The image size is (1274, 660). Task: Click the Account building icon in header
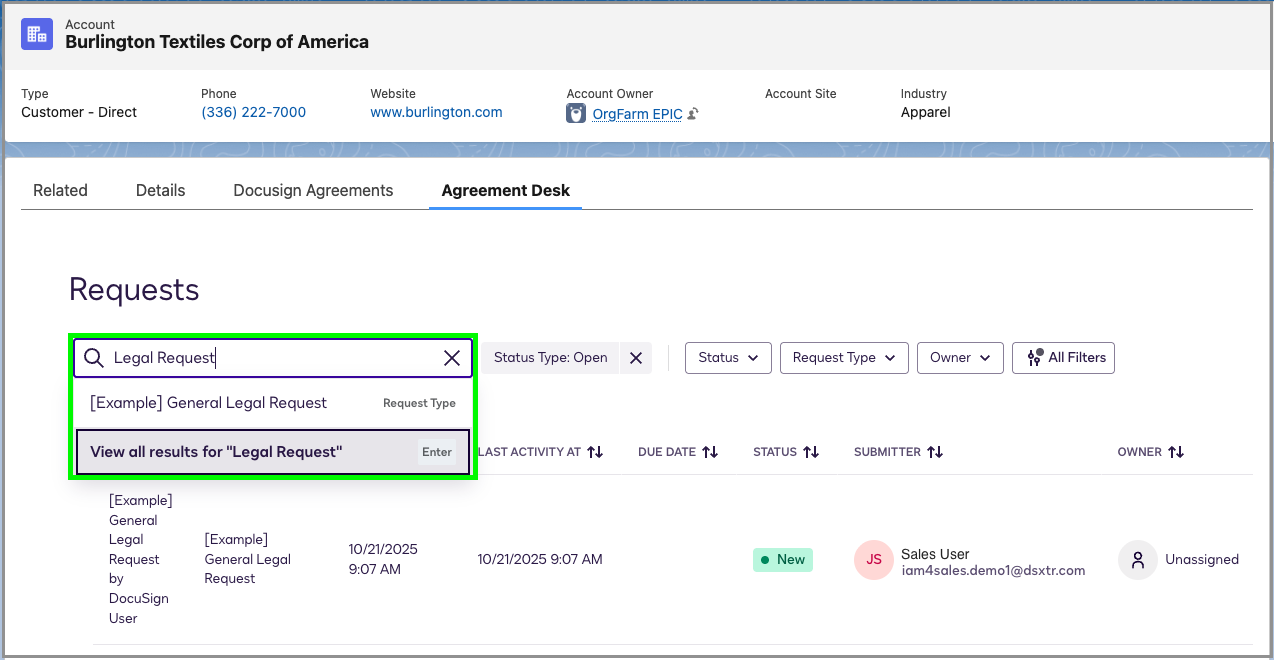(x=36, y=33)
